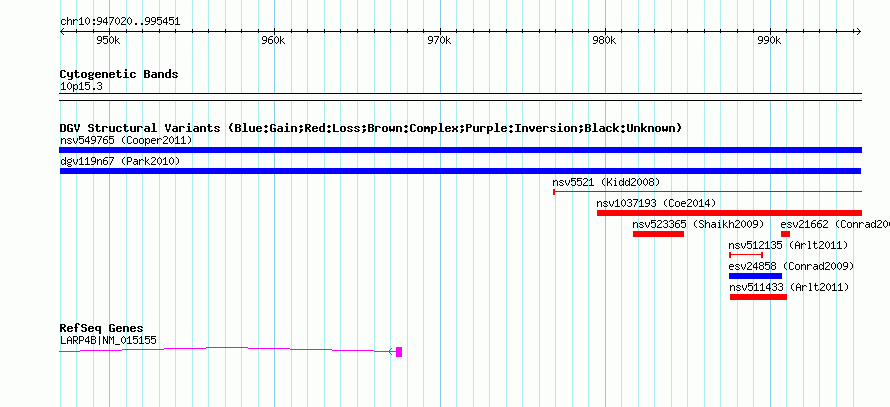The height and width of the screenshot is (407, 890).
Task: Click the nsv511433 (Arlt2011) label
Action: 789,287
